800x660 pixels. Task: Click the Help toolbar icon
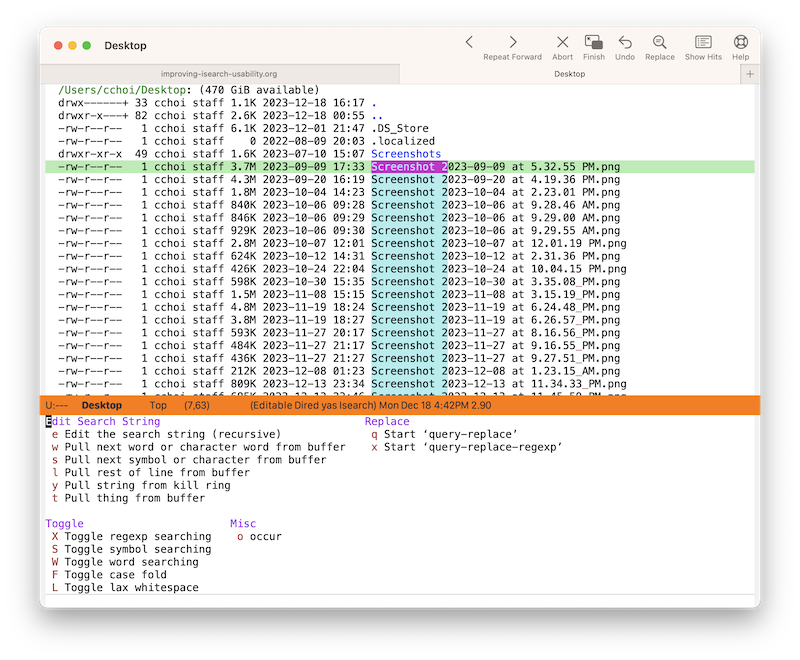[x=741, y=42]
